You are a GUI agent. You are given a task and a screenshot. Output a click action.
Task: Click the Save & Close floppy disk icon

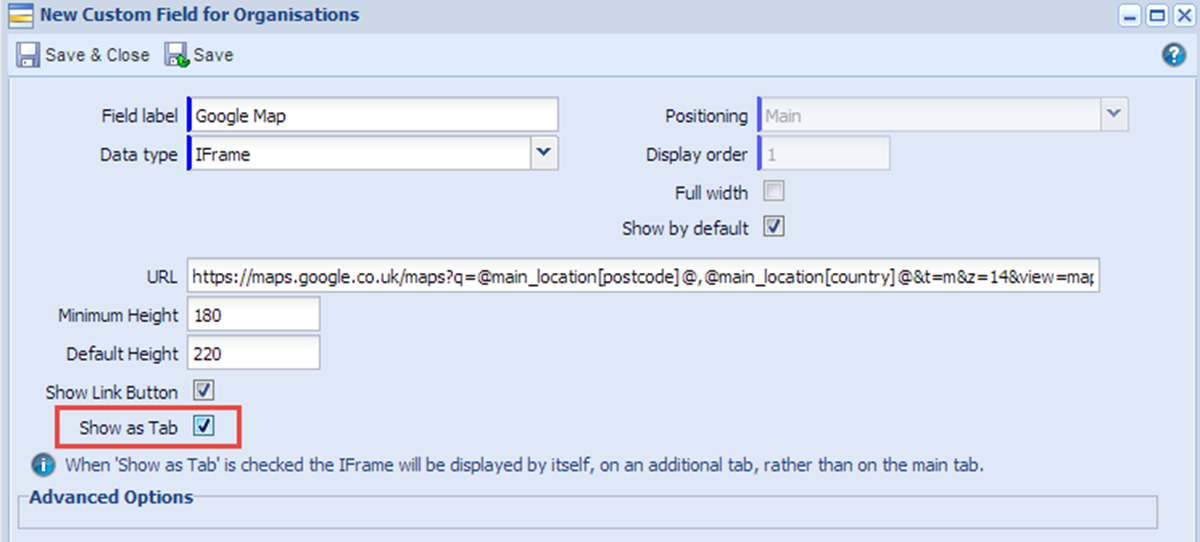click(x=29, y=55)
